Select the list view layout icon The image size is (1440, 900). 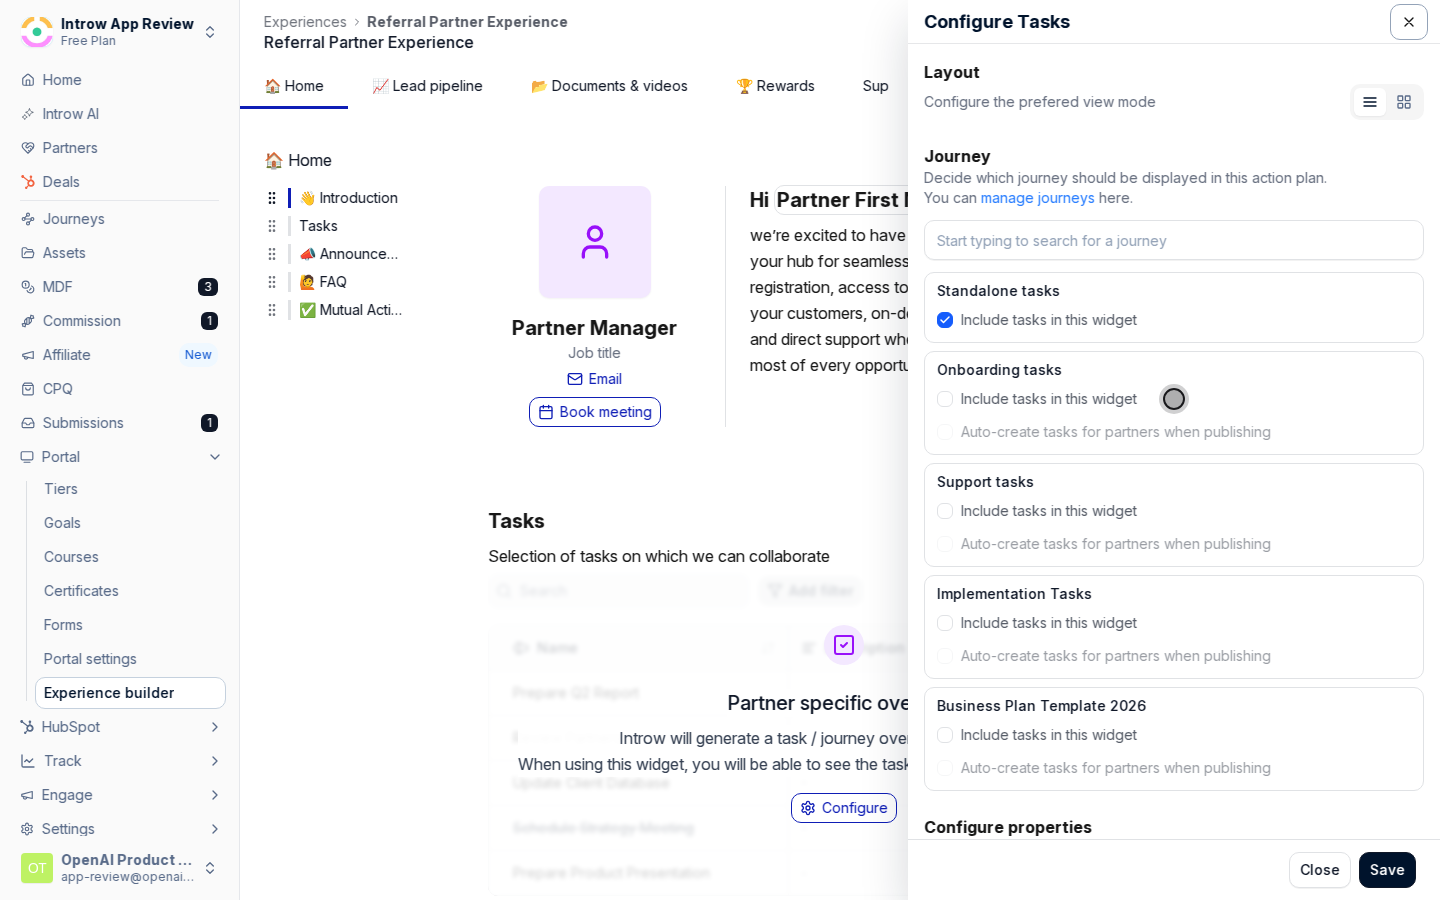[x=1370, y=102]
